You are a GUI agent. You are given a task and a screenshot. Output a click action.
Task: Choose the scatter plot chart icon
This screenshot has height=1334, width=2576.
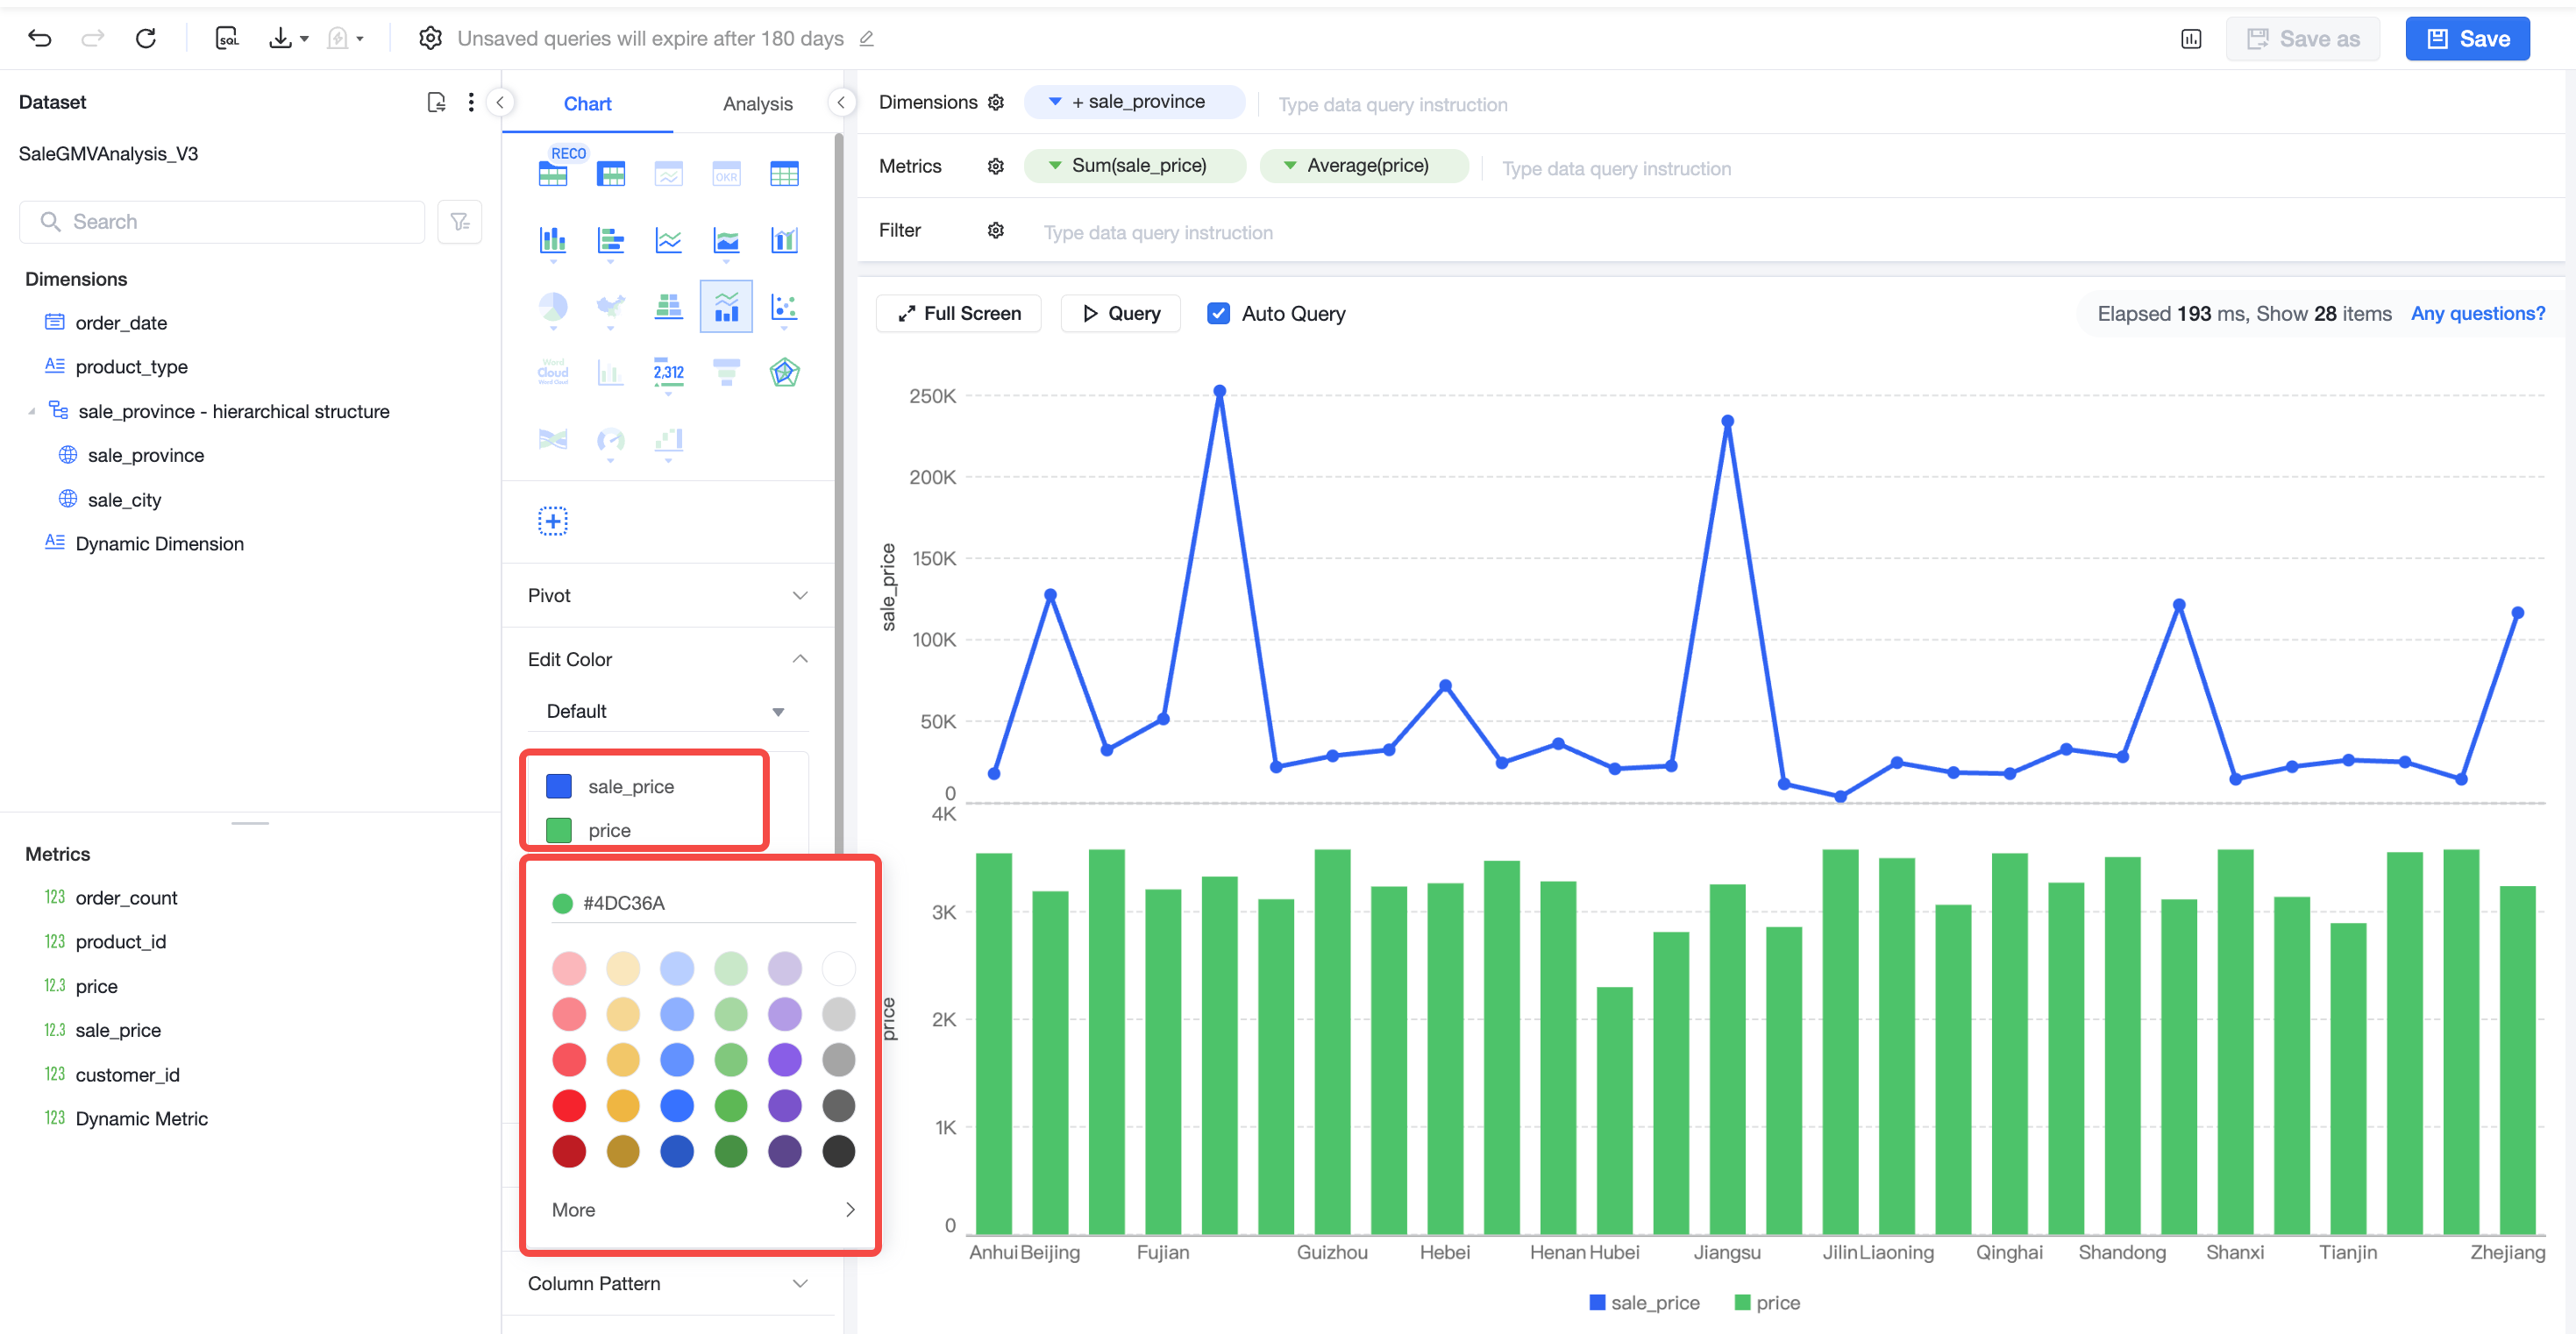coord(784,307)
